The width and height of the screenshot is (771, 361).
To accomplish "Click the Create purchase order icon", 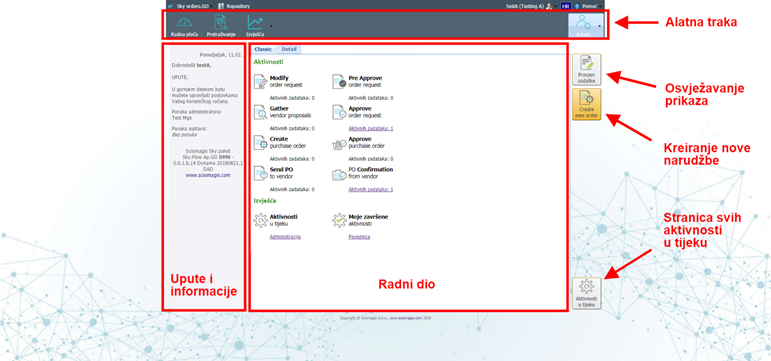I will 260,143.
